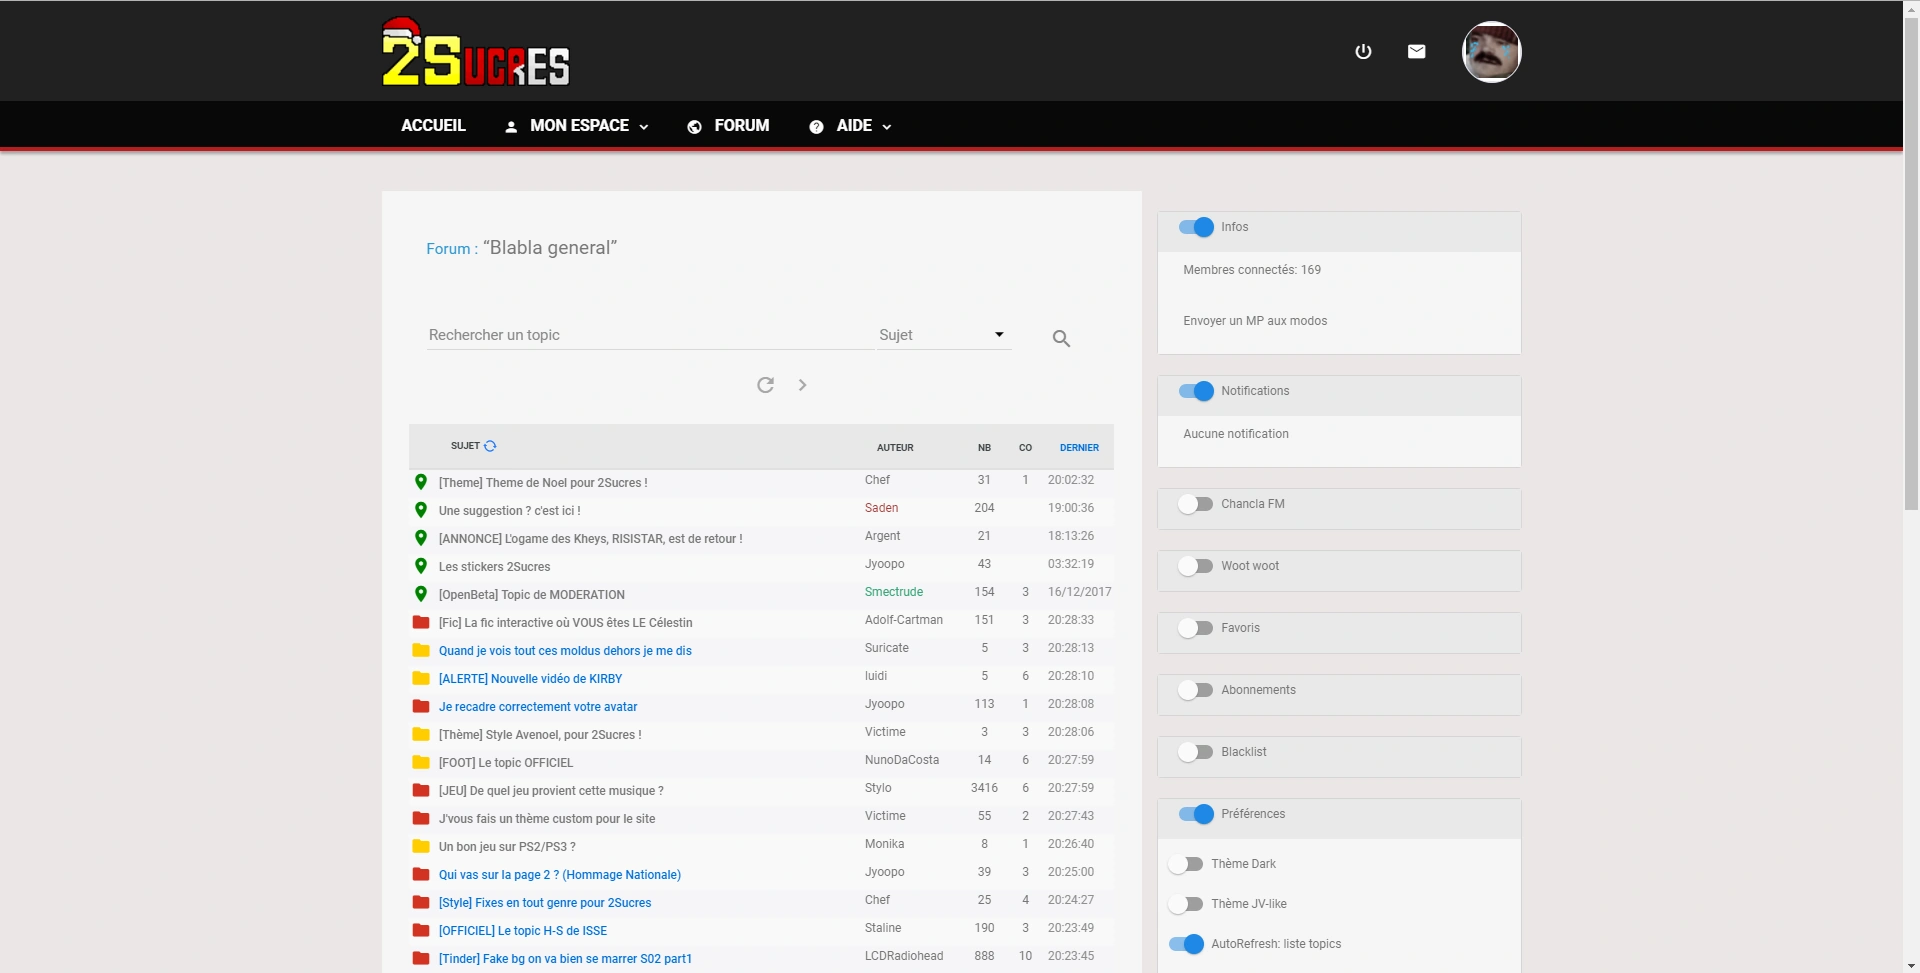Click the 2Sucres logo
1920x973 pixels.
pyautogui.click(x=476, y=54)
